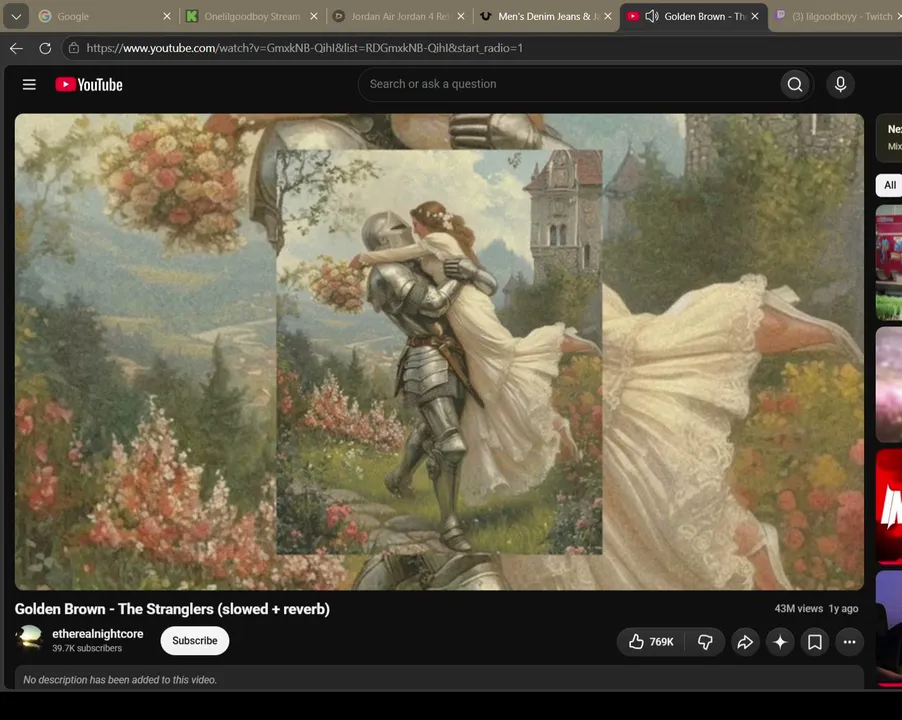Open the YouTube guide hamburger menu
Viewport: 902px width, 720px height.
[x=29, y=85]
